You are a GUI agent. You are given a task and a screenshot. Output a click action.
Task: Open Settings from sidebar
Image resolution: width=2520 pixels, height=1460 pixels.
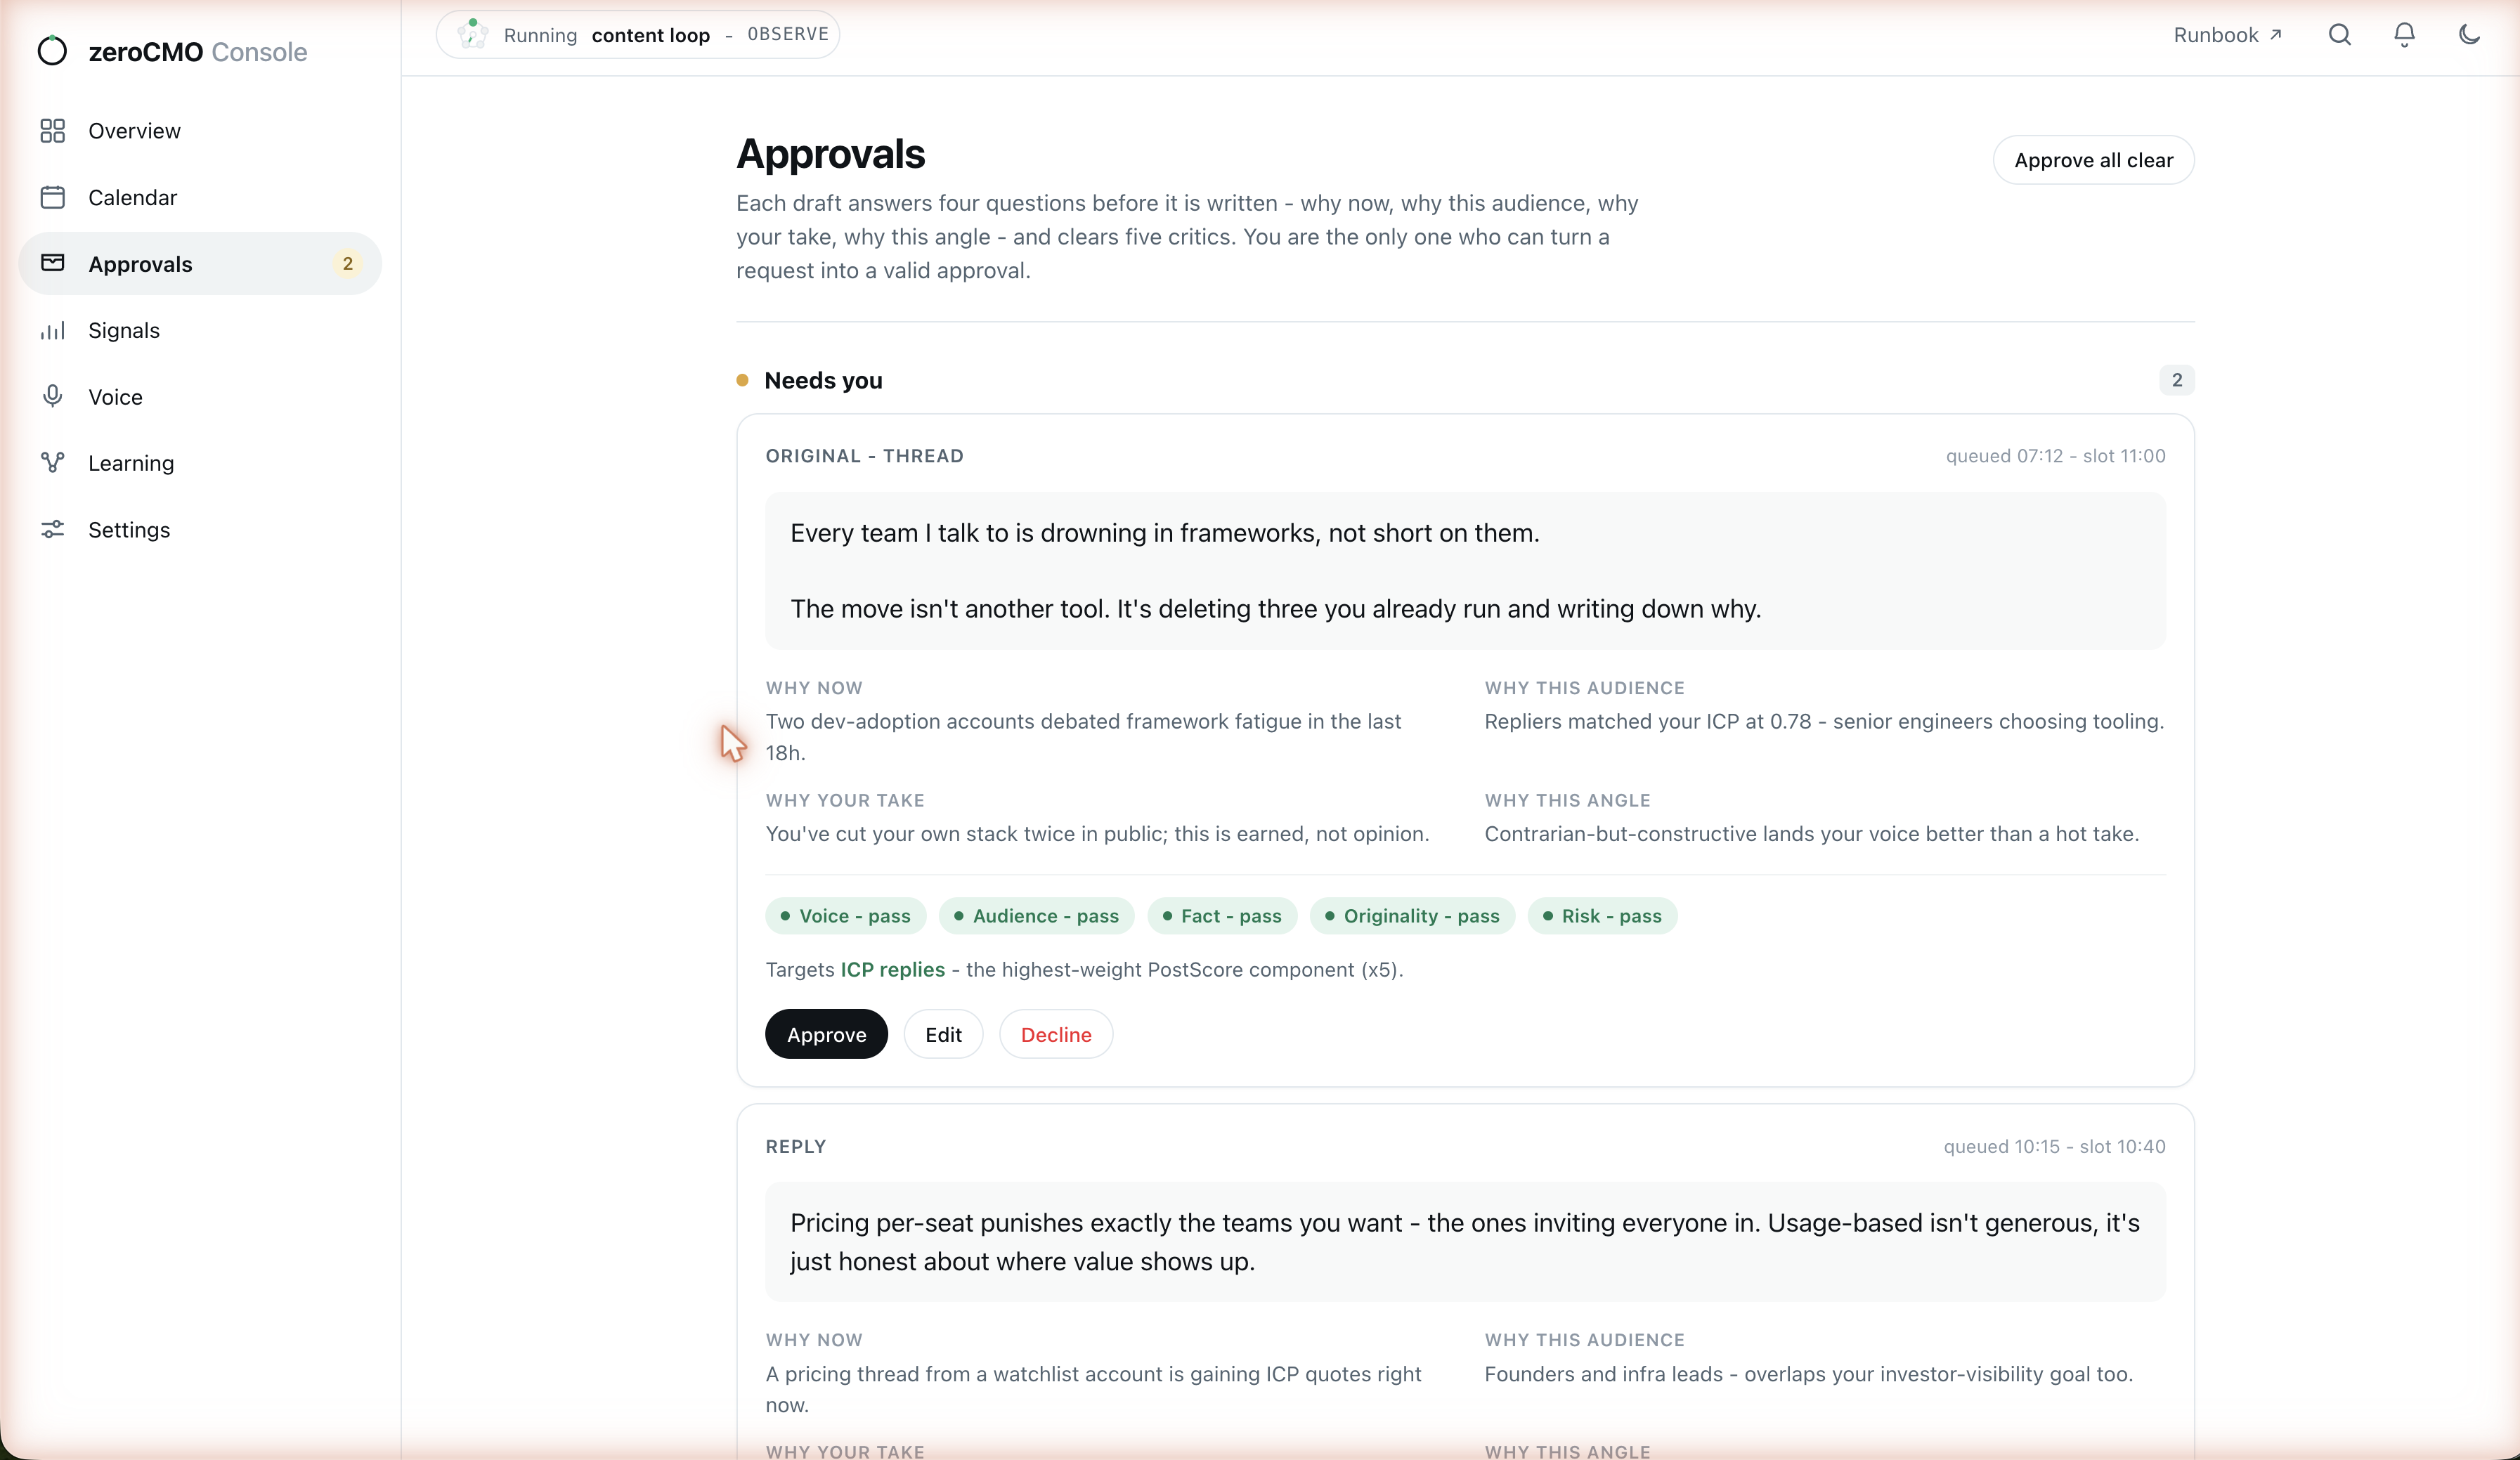click(200, 529)
